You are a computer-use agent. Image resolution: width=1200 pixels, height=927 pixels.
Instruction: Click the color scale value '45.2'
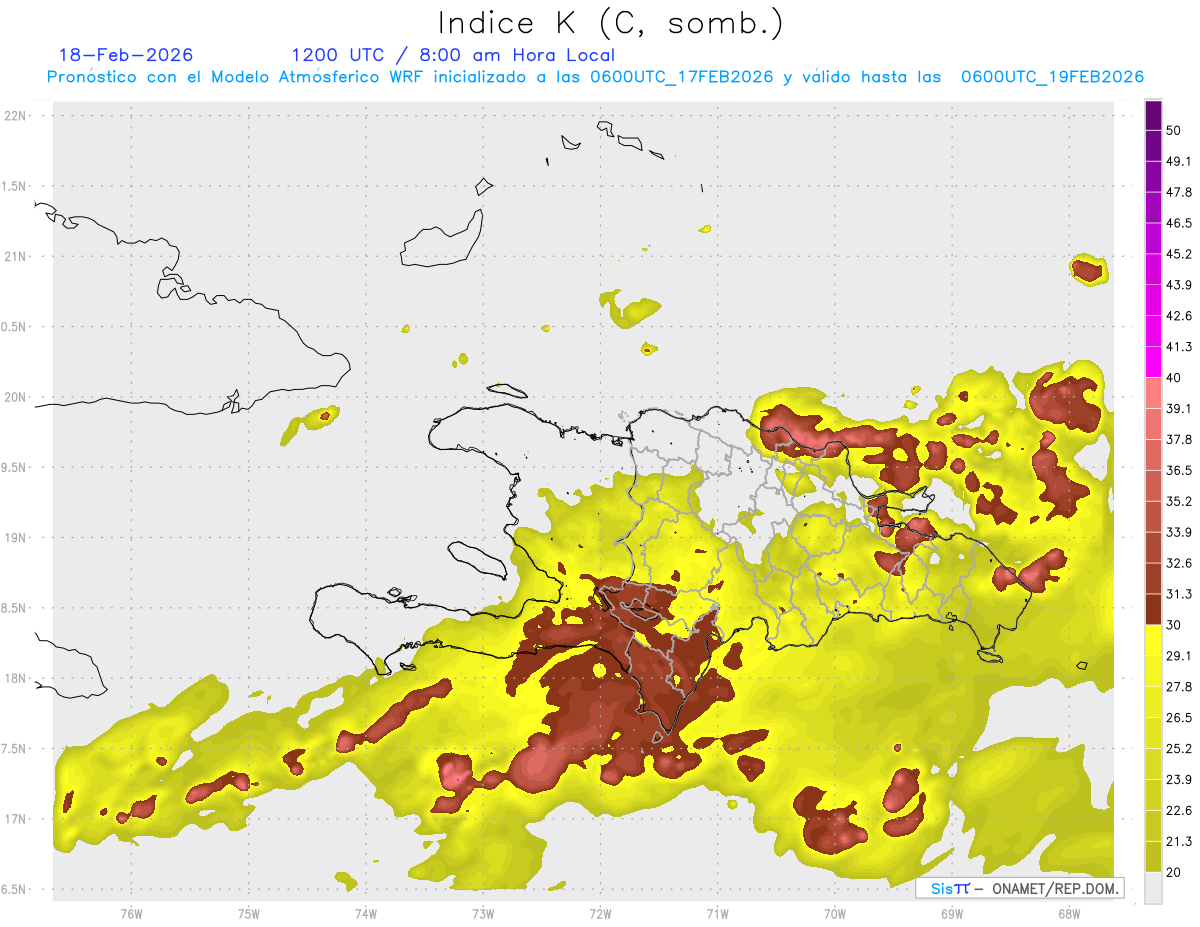1178,254
